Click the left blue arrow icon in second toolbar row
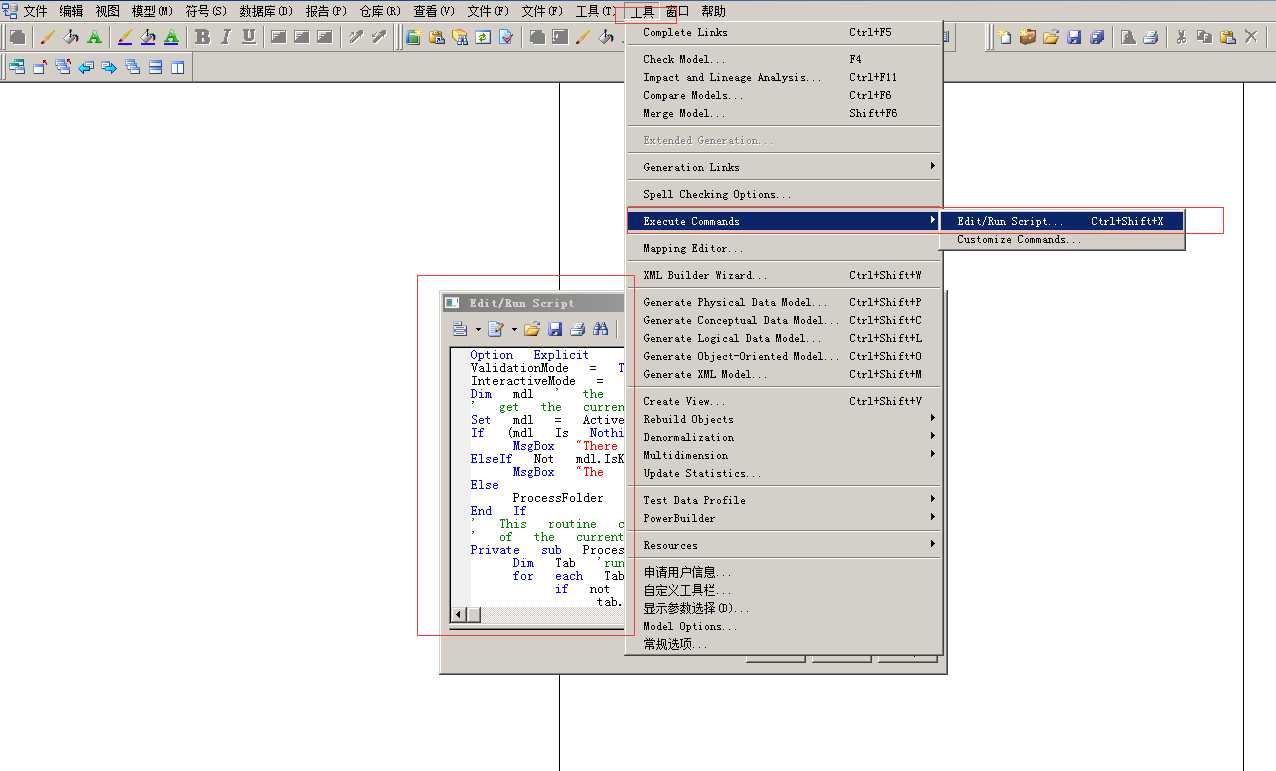This screenshot has height=771, width=1276. point(86,68)
